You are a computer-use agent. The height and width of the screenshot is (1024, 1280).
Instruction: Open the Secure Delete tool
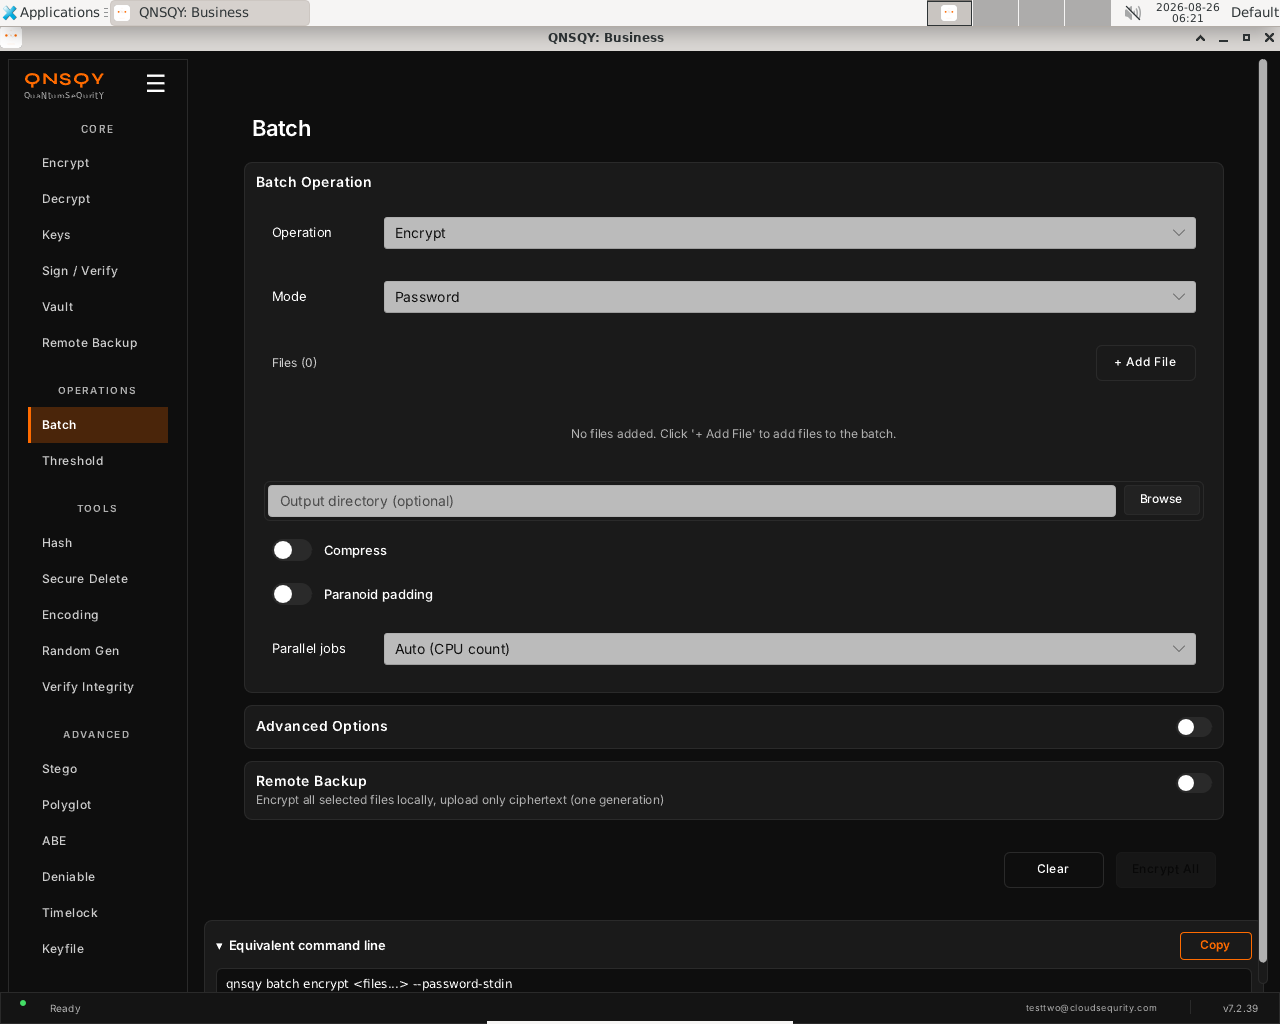tap(98, 579)
